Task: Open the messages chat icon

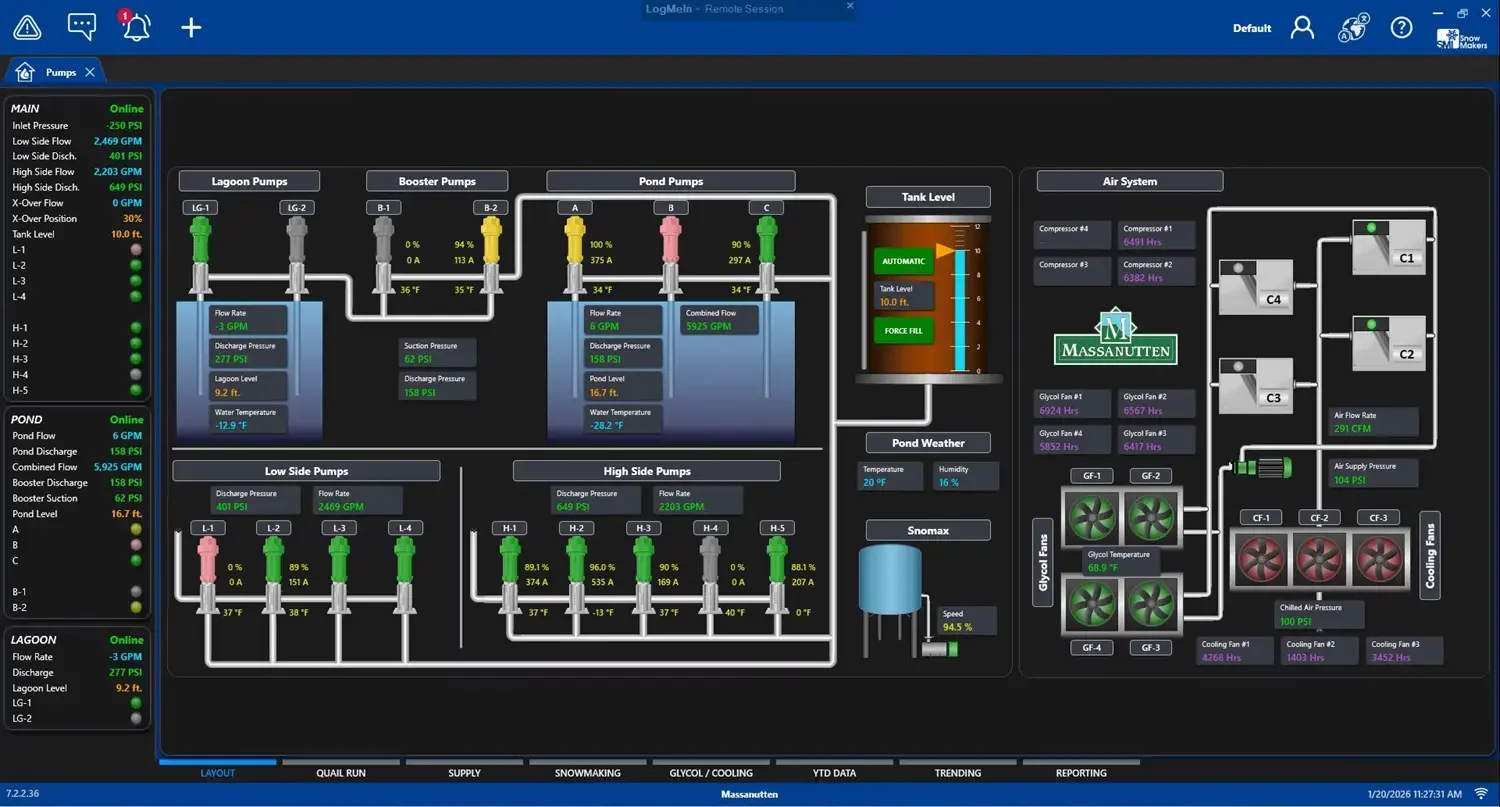Action: coord(81,26)
